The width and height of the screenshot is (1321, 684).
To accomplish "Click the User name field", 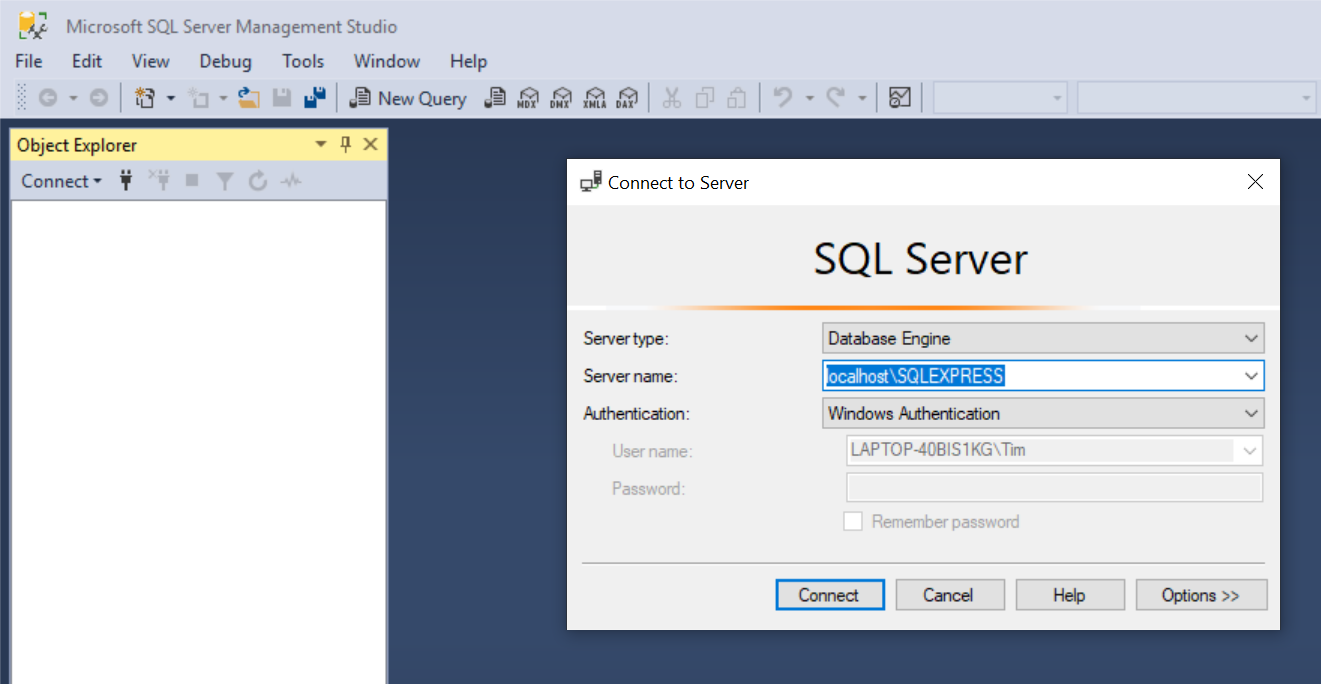I will click(1055, 450).
